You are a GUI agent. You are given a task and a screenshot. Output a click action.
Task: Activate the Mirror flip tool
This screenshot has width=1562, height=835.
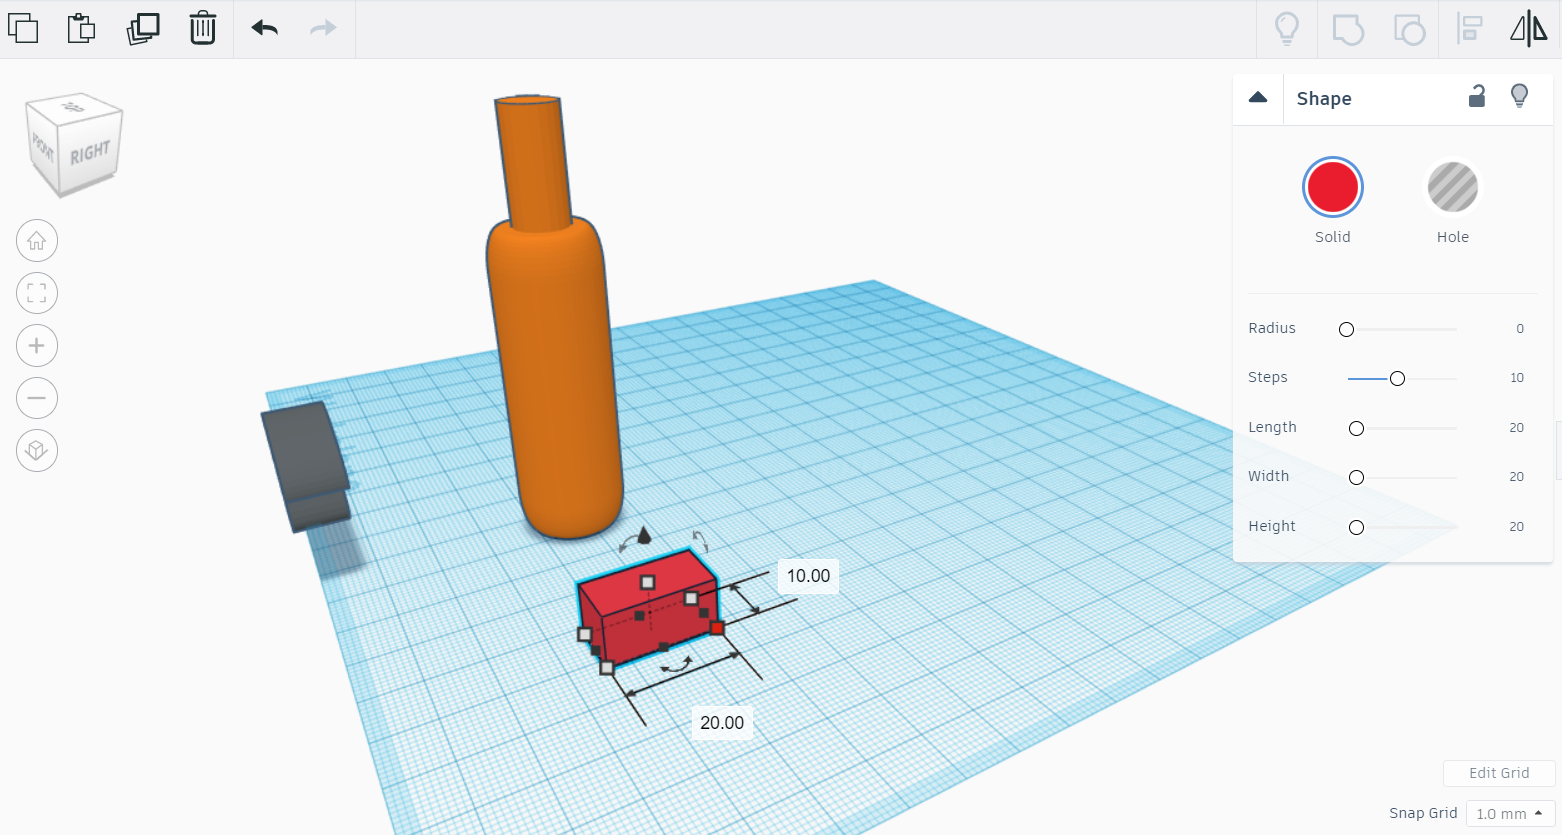(x=1529, y=29)
